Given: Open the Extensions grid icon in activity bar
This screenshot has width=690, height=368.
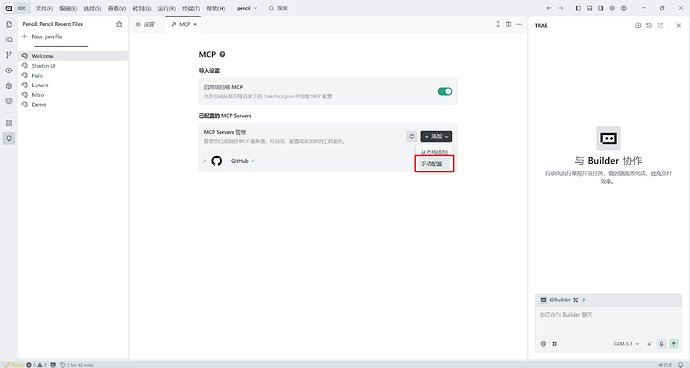Looking at the screenshot, I should tap(9, 123).
